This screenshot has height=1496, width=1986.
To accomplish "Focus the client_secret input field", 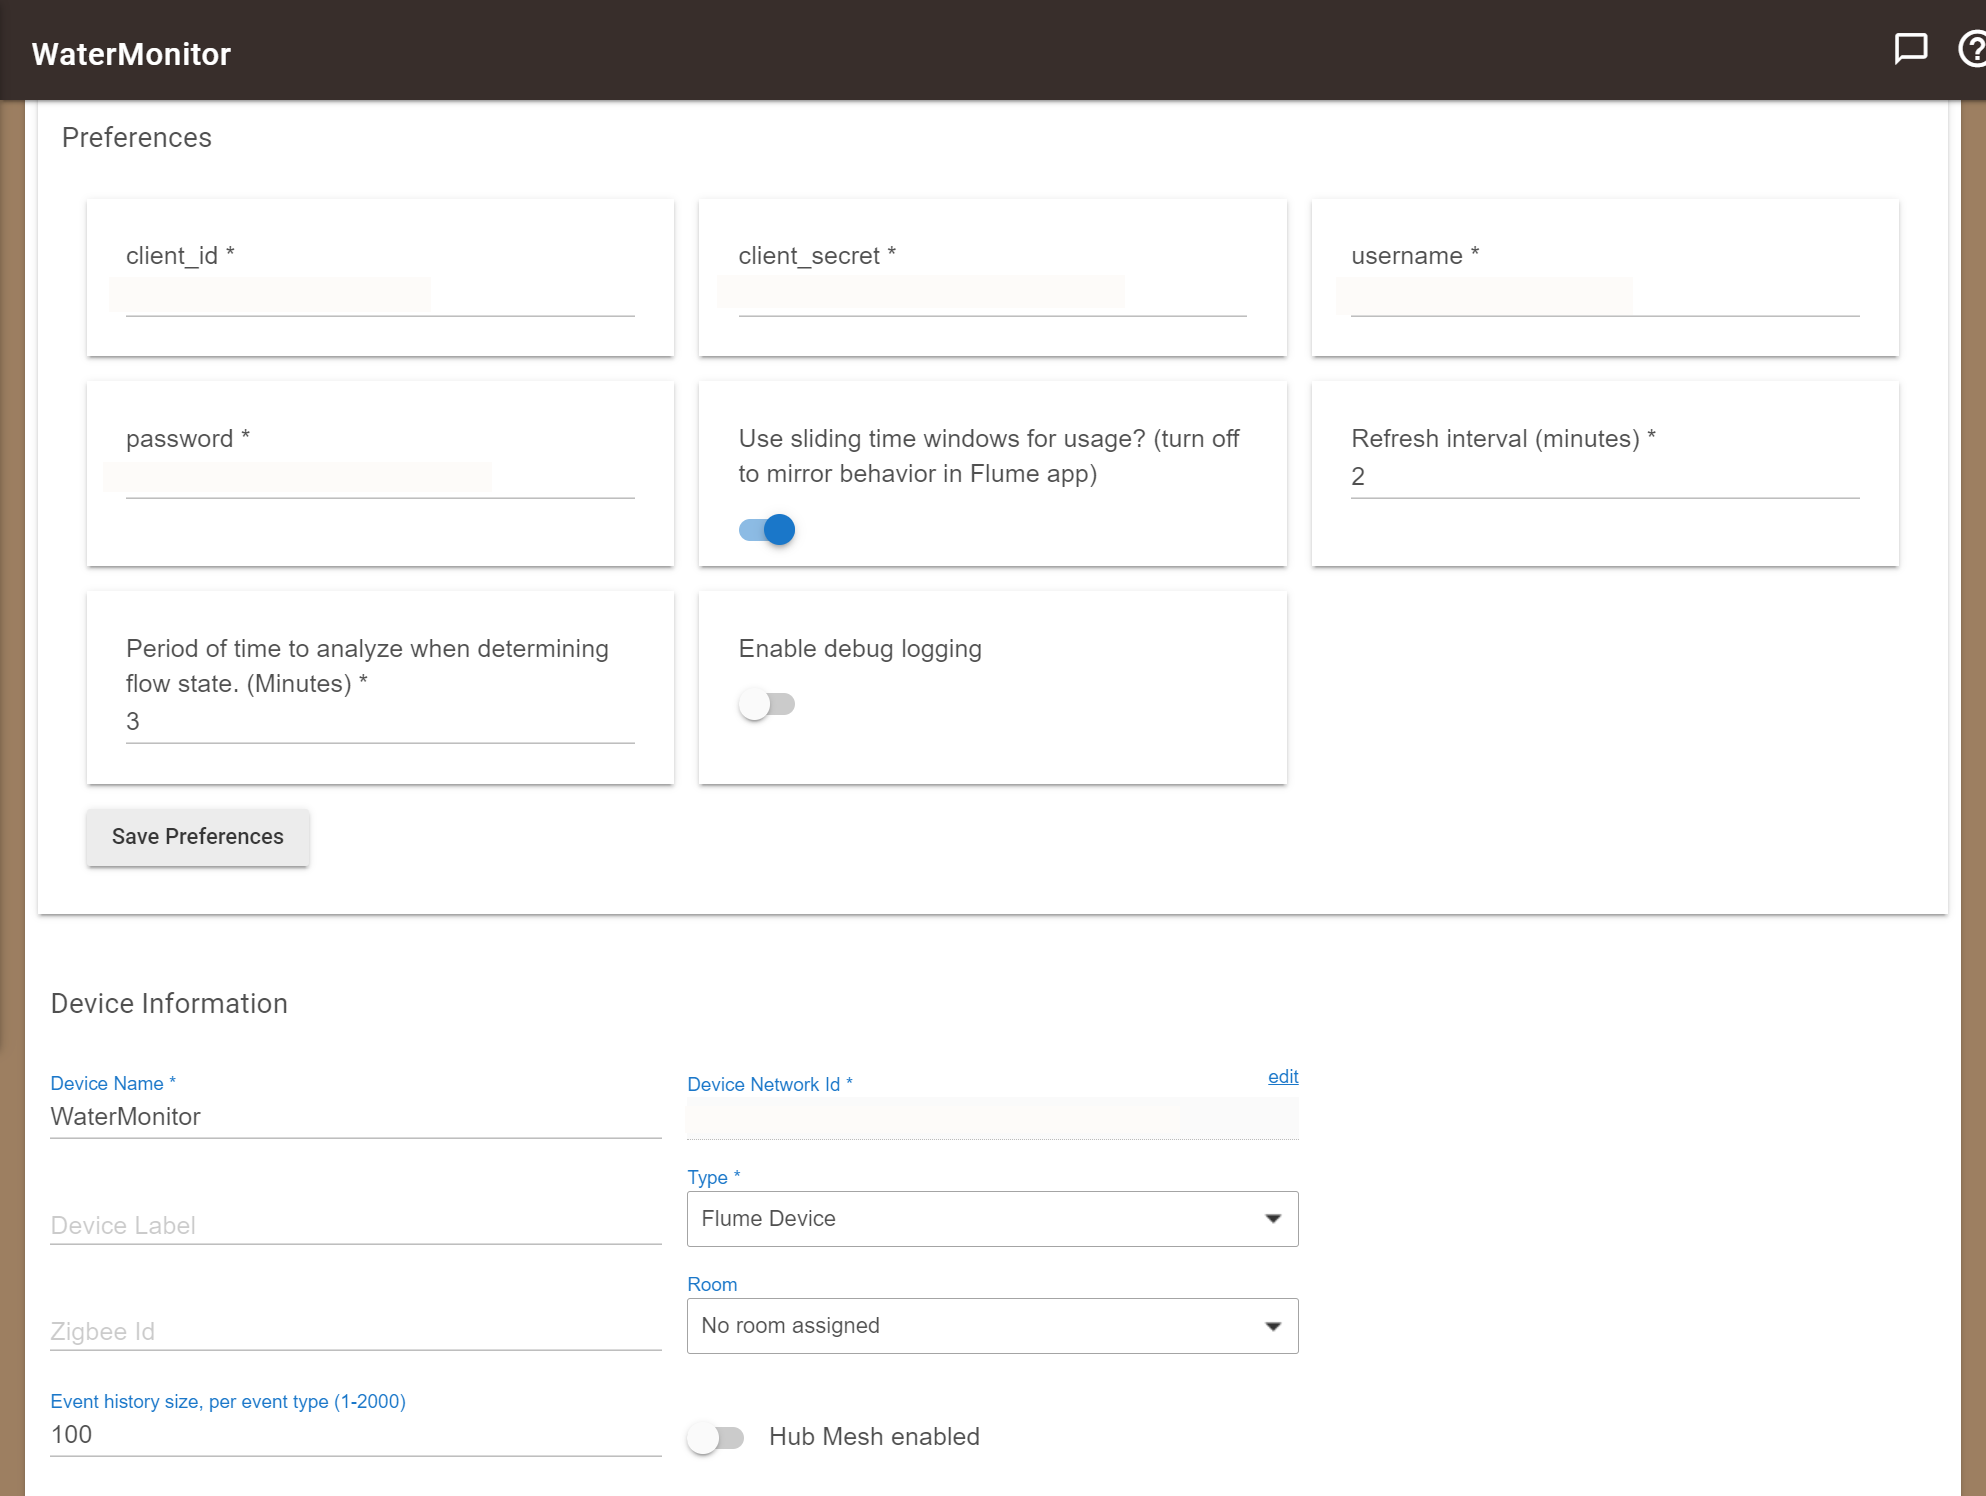I will (x=992, y=297).
